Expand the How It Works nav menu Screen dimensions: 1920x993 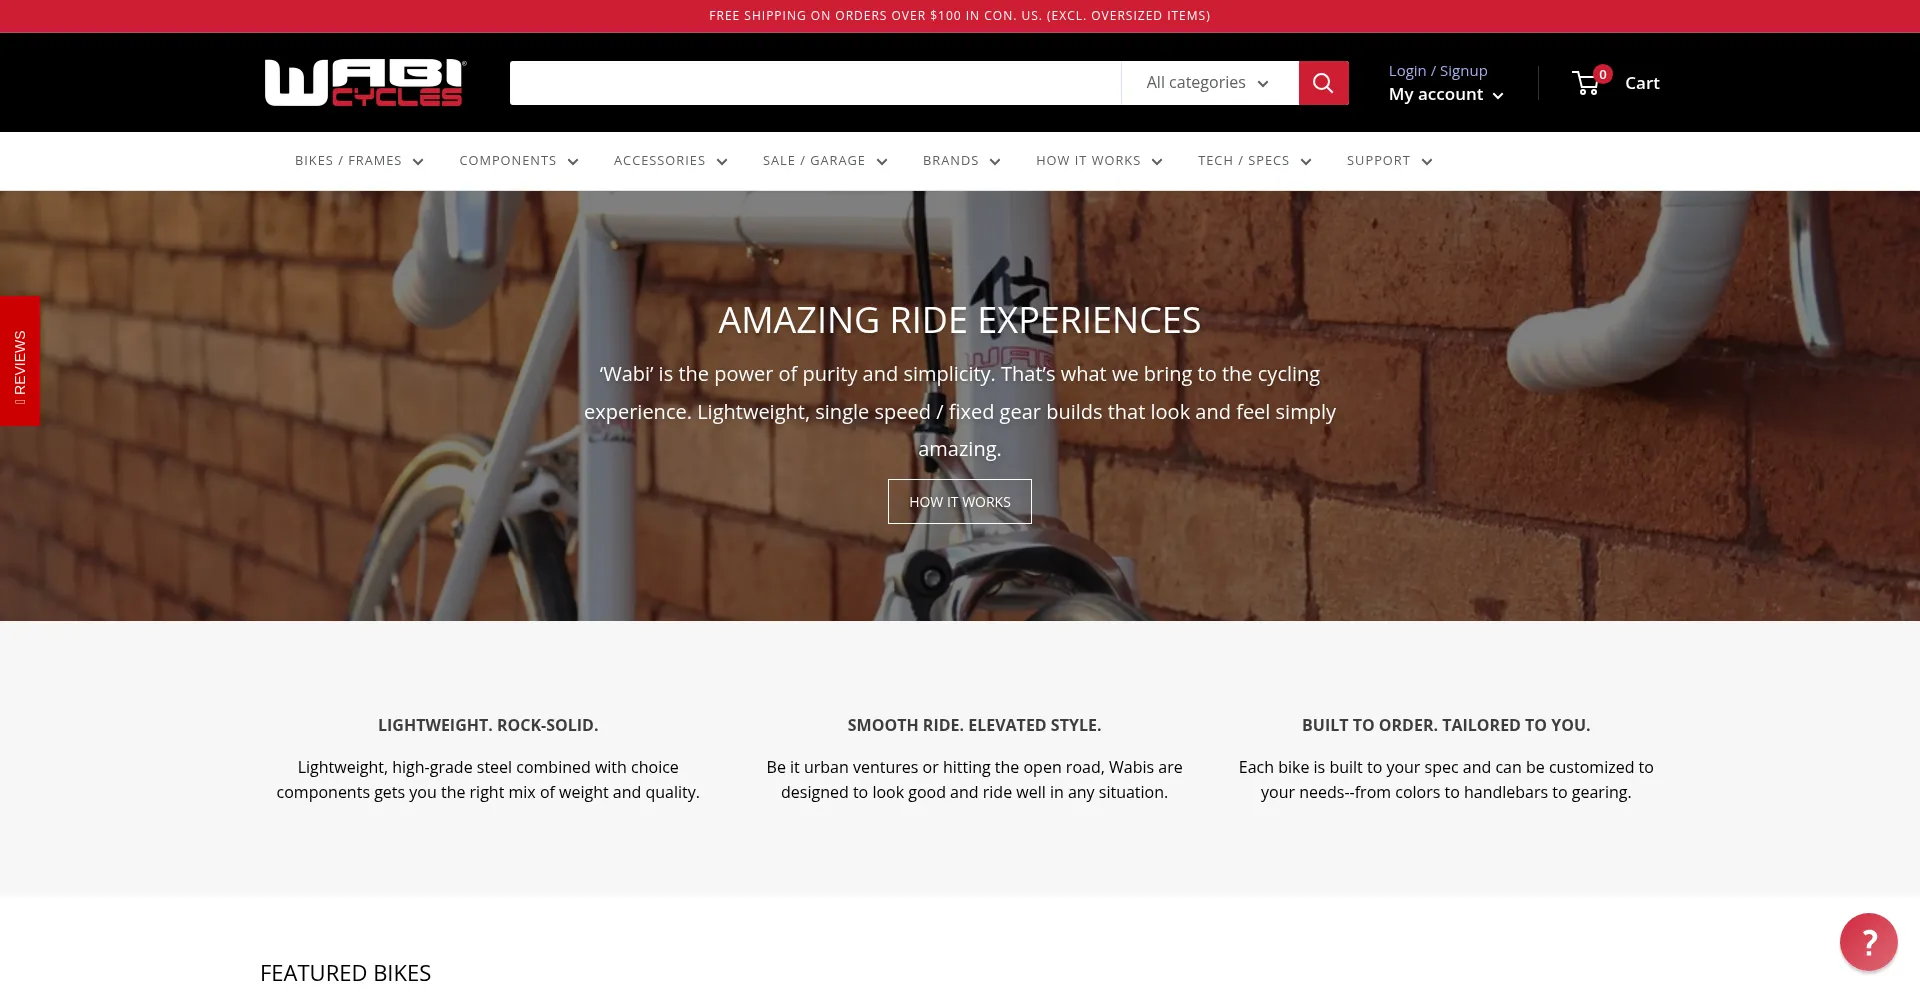click(1099, 161)
